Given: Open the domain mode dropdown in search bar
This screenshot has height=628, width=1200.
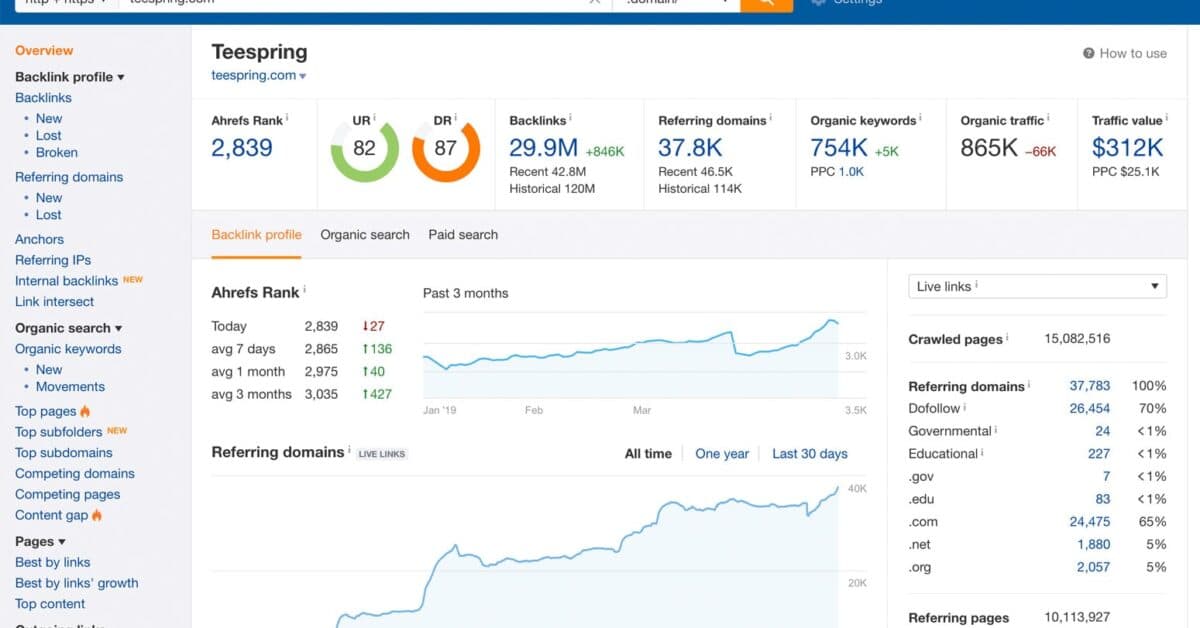Looking at the screenshot, I should tap(676, 4).
